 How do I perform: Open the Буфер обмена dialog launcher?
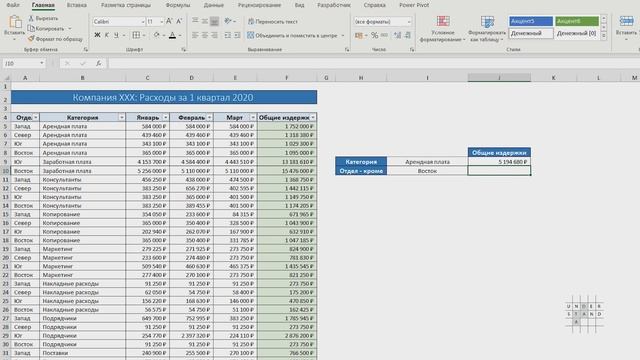coord(86,49)
